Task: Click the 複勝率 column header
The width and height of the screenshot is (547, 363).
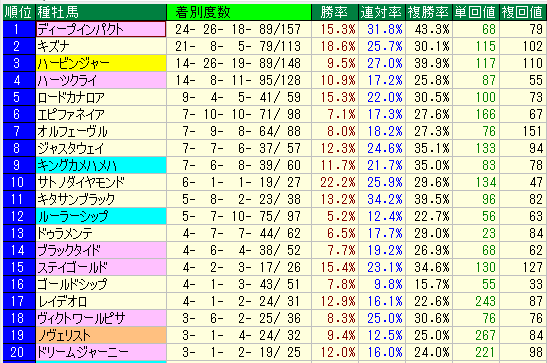Action: tap(429, 12)
